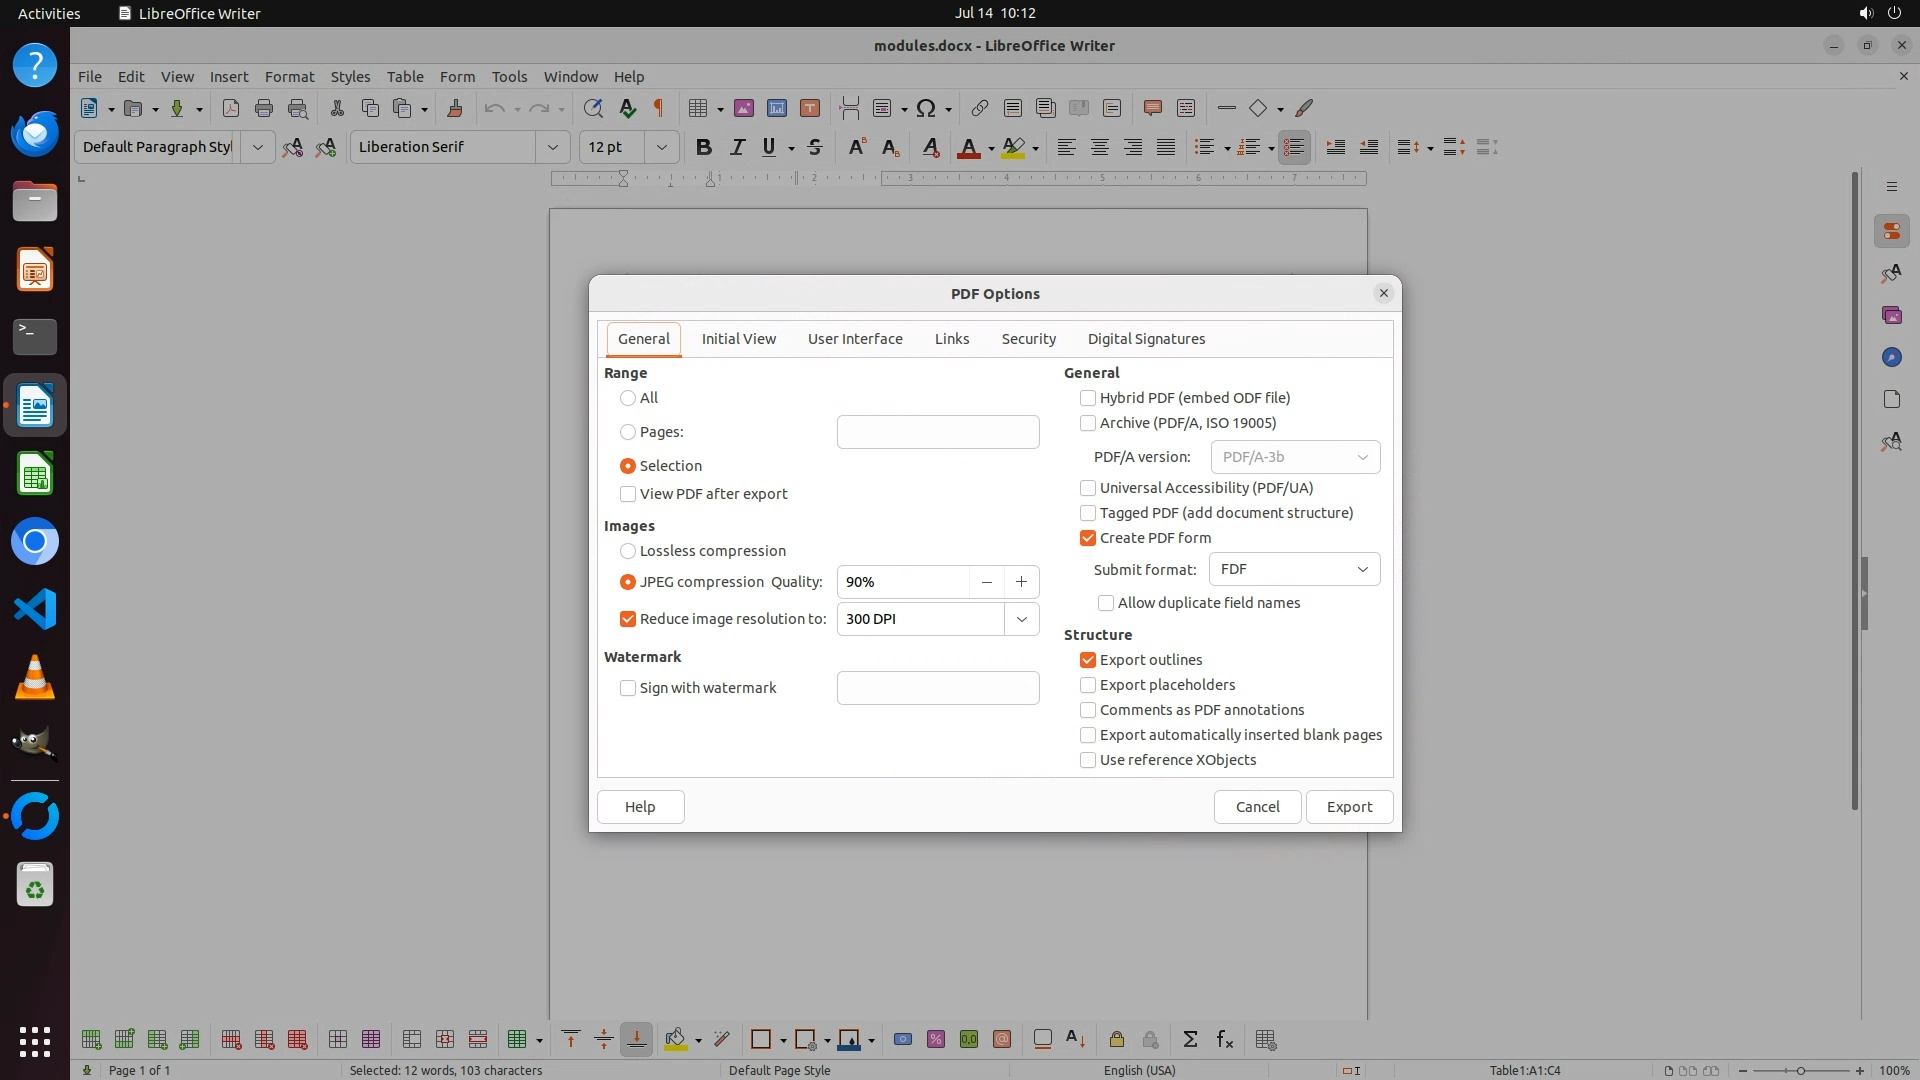
Task: Open the Submit format FDF dropdown
Action: pos(1294,569)
